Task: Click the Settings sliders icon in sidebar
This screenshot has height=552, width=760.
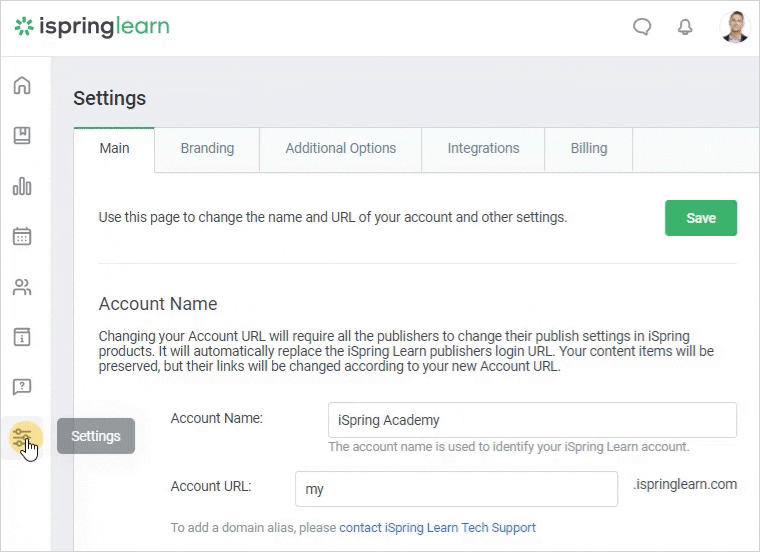Action: coord(23,437)
